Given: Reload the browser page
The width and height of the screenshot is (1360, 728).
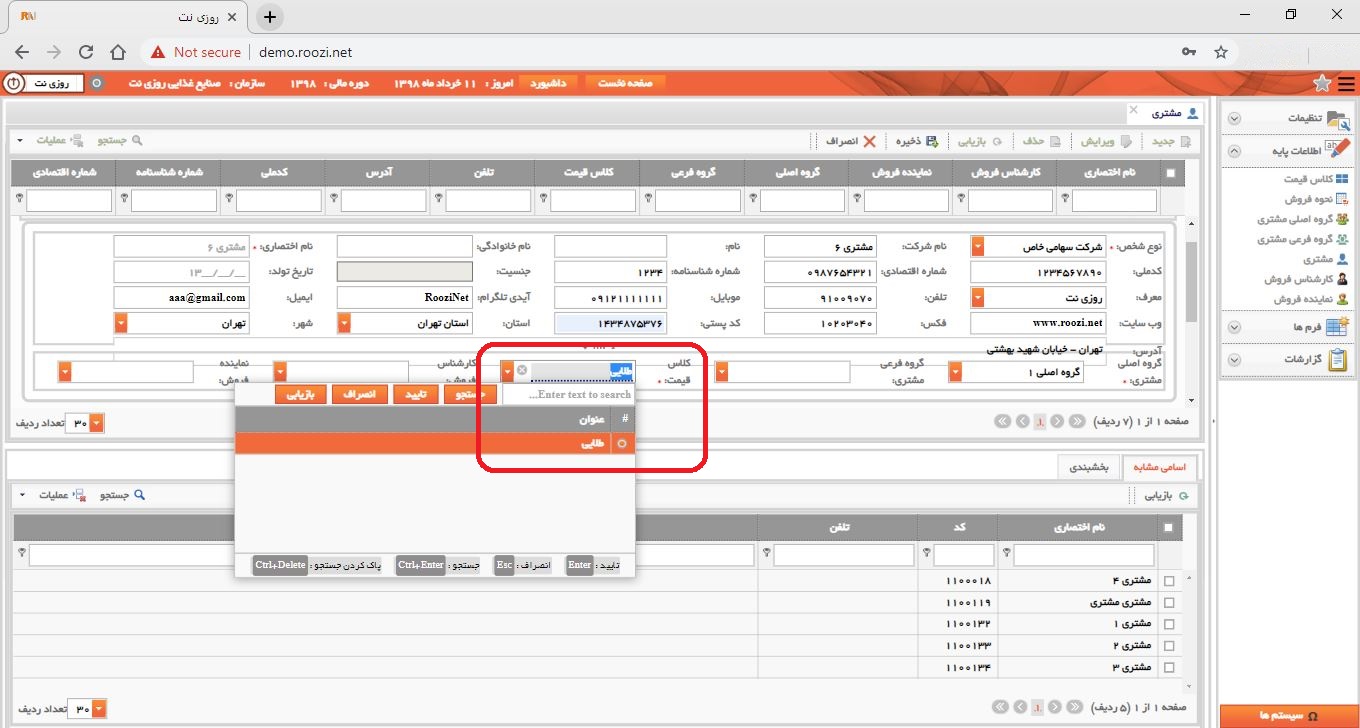Looking at the screenshot, I should click(x=86, y=52).
